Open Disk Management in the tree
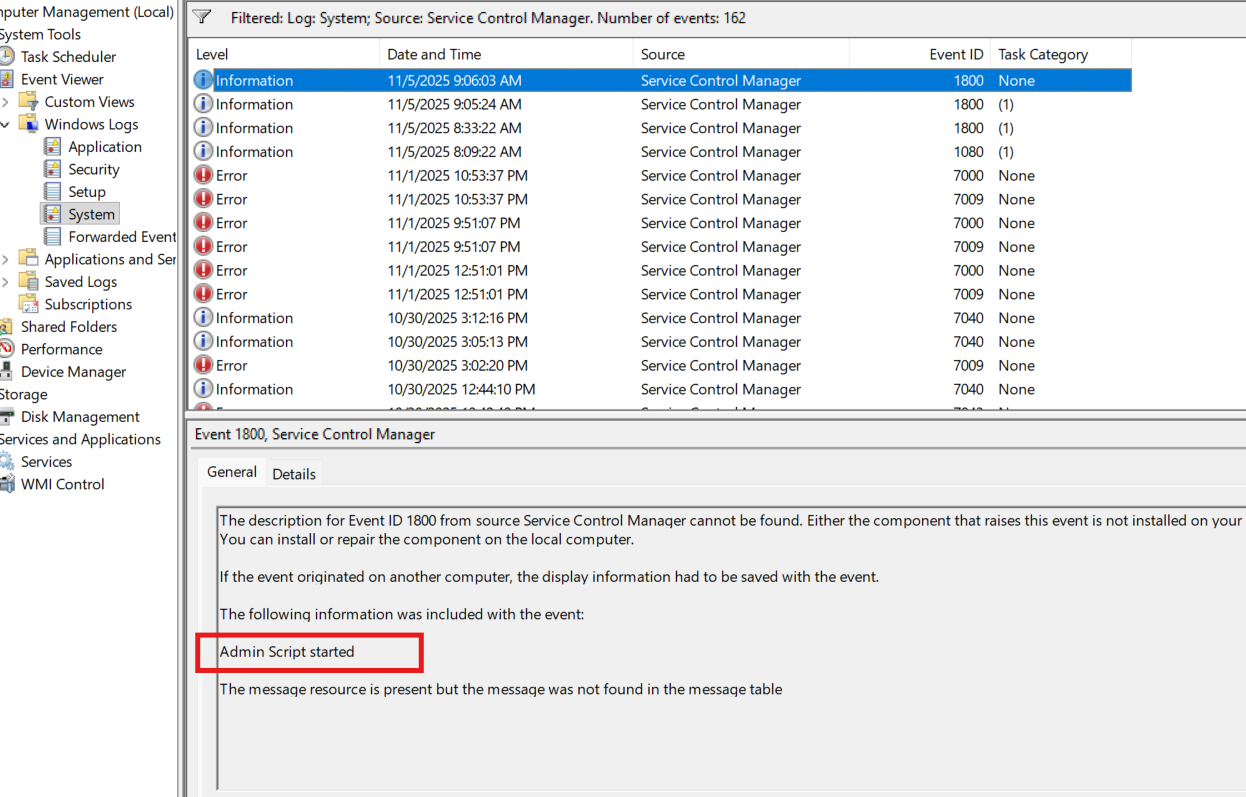The image size is (1246, 797). point(80,417)
